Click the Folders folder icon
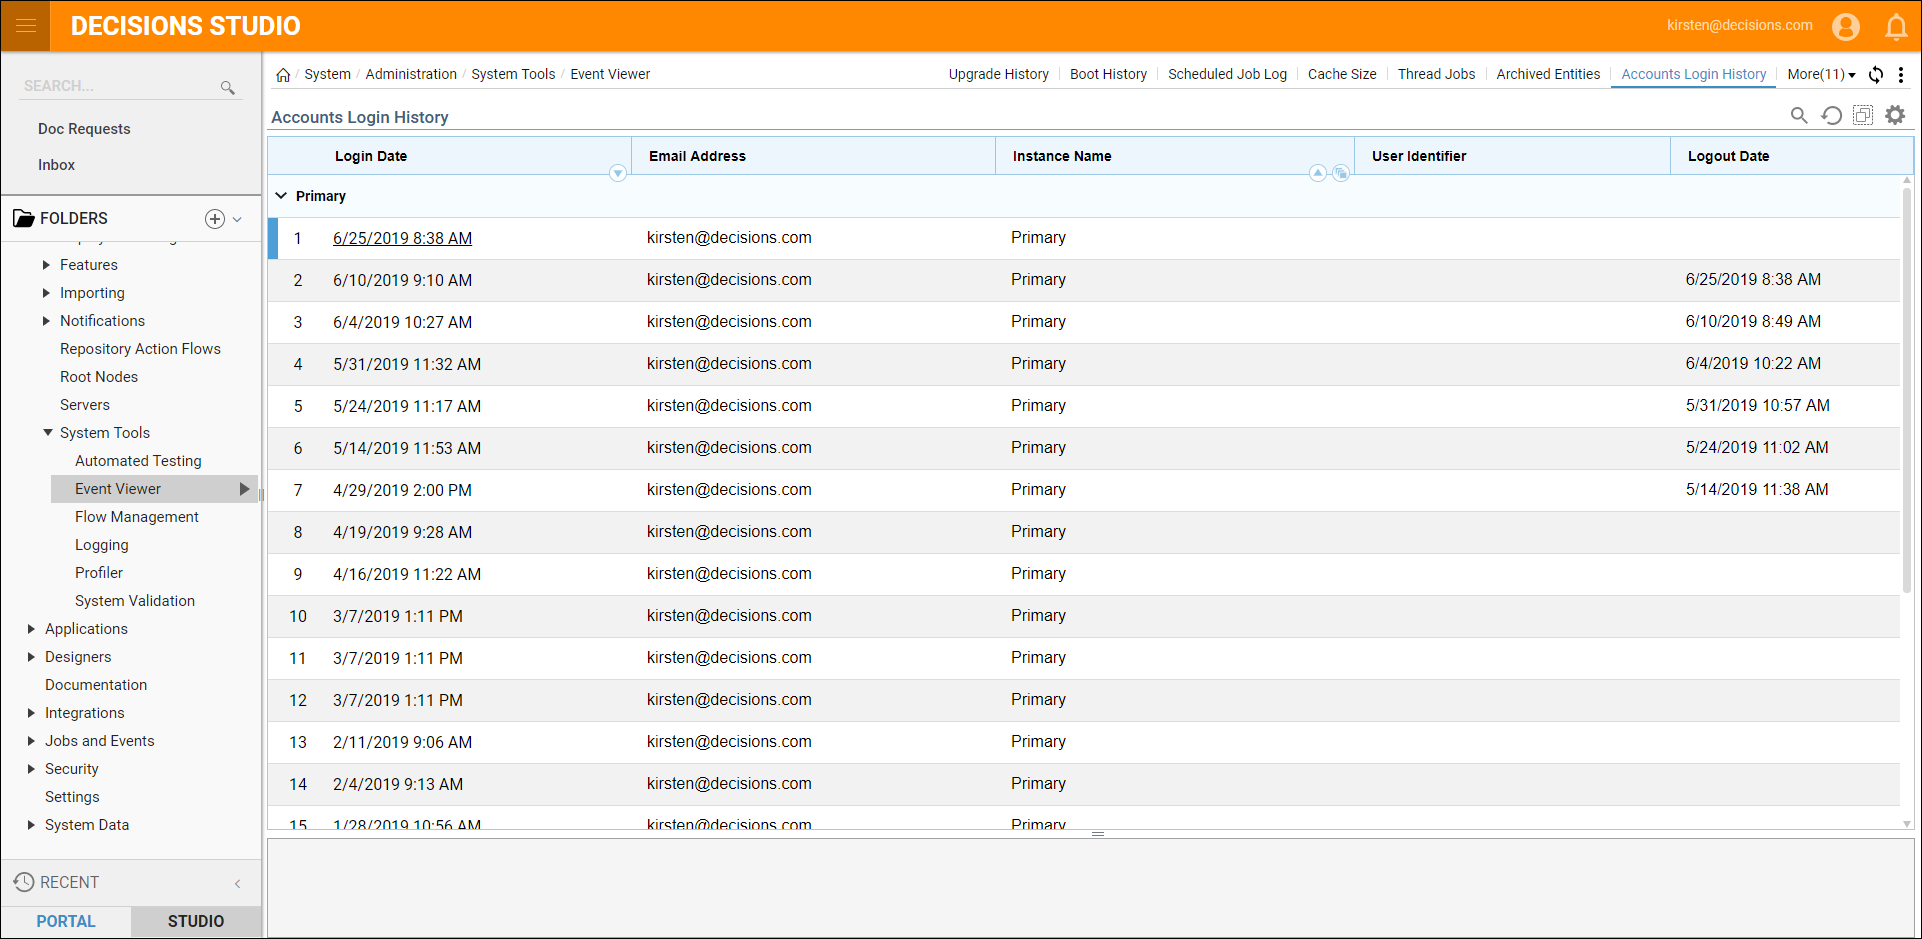 point(24,219)
